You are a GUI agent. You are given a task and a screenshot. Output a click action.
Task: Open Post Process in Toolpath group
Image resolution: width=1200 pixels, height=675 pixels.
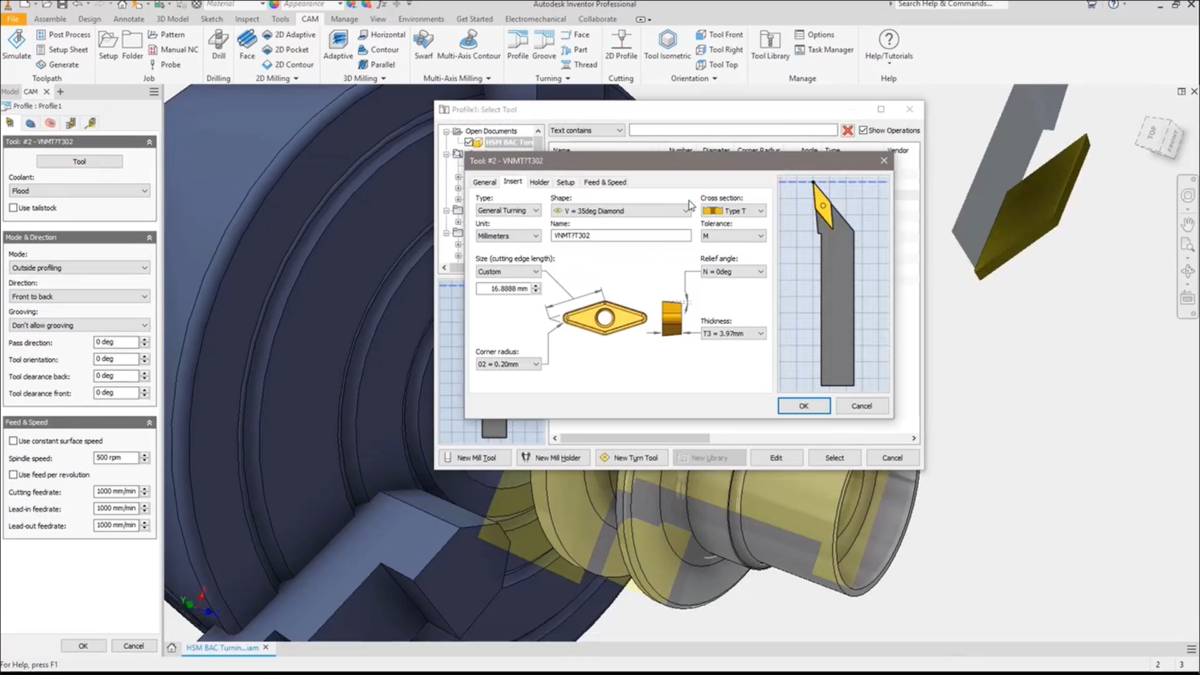click(x=63, y=34)
